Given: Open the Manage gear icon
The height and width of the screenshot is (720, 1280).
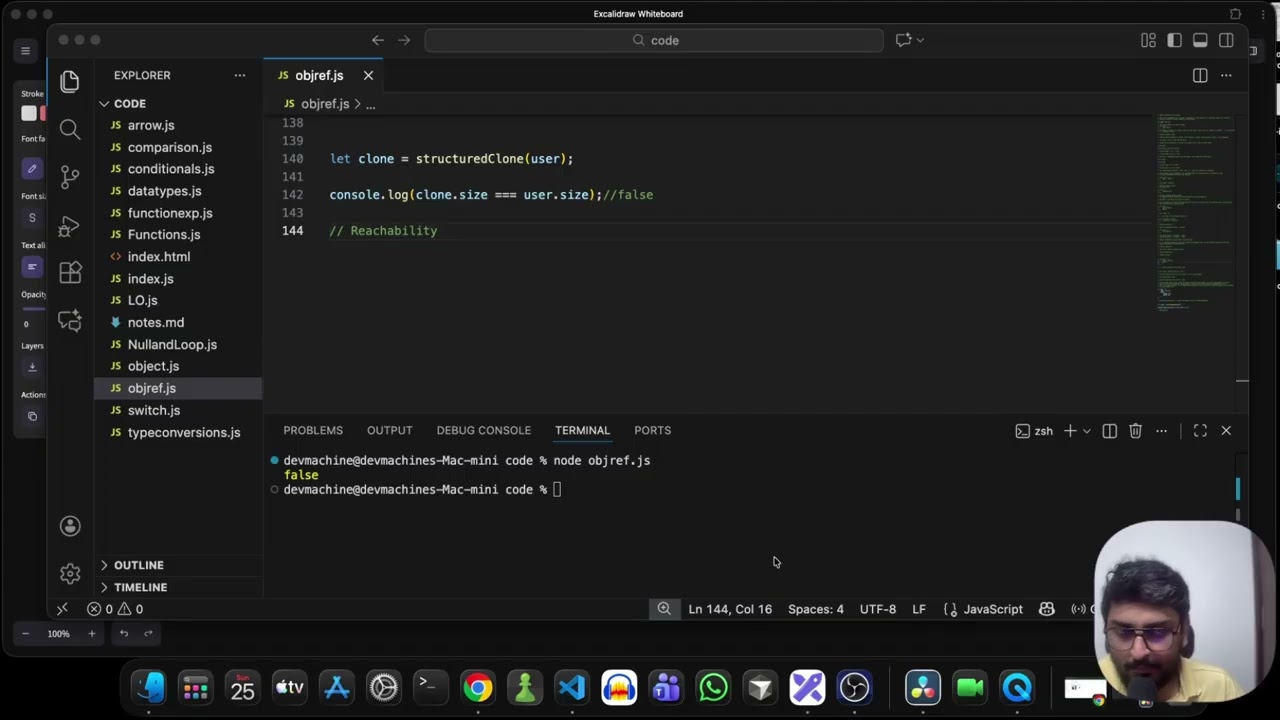Looking at the screenshot, I should [x=69, y=574].
